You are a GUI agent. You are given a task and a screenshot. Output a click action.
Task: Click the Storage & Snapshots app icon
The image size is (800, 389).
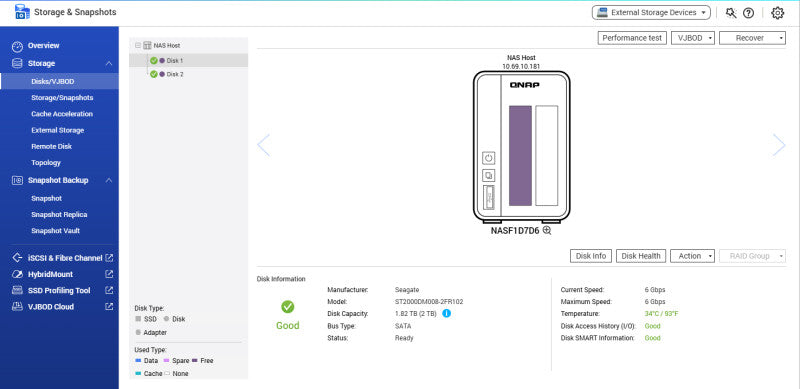click(x=22, y=12)
